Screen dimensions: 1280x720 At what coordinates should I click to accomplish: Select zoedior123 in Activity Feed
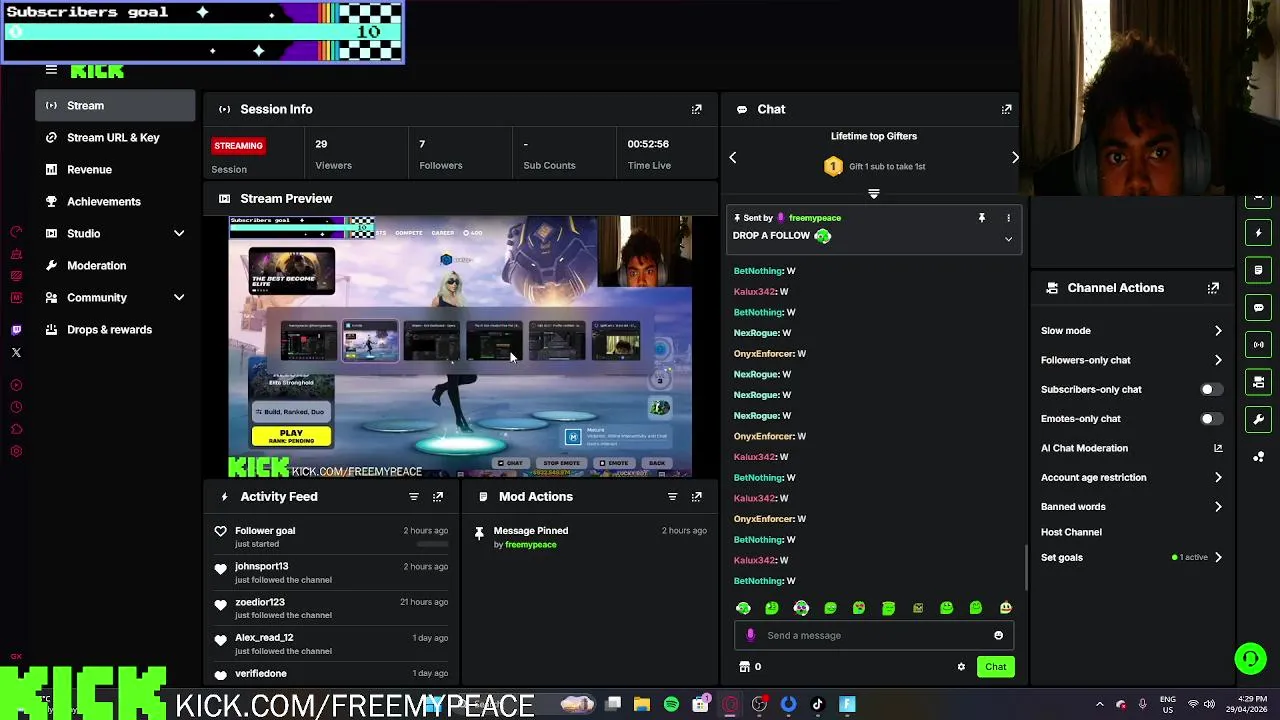click(x=260, y=602)
